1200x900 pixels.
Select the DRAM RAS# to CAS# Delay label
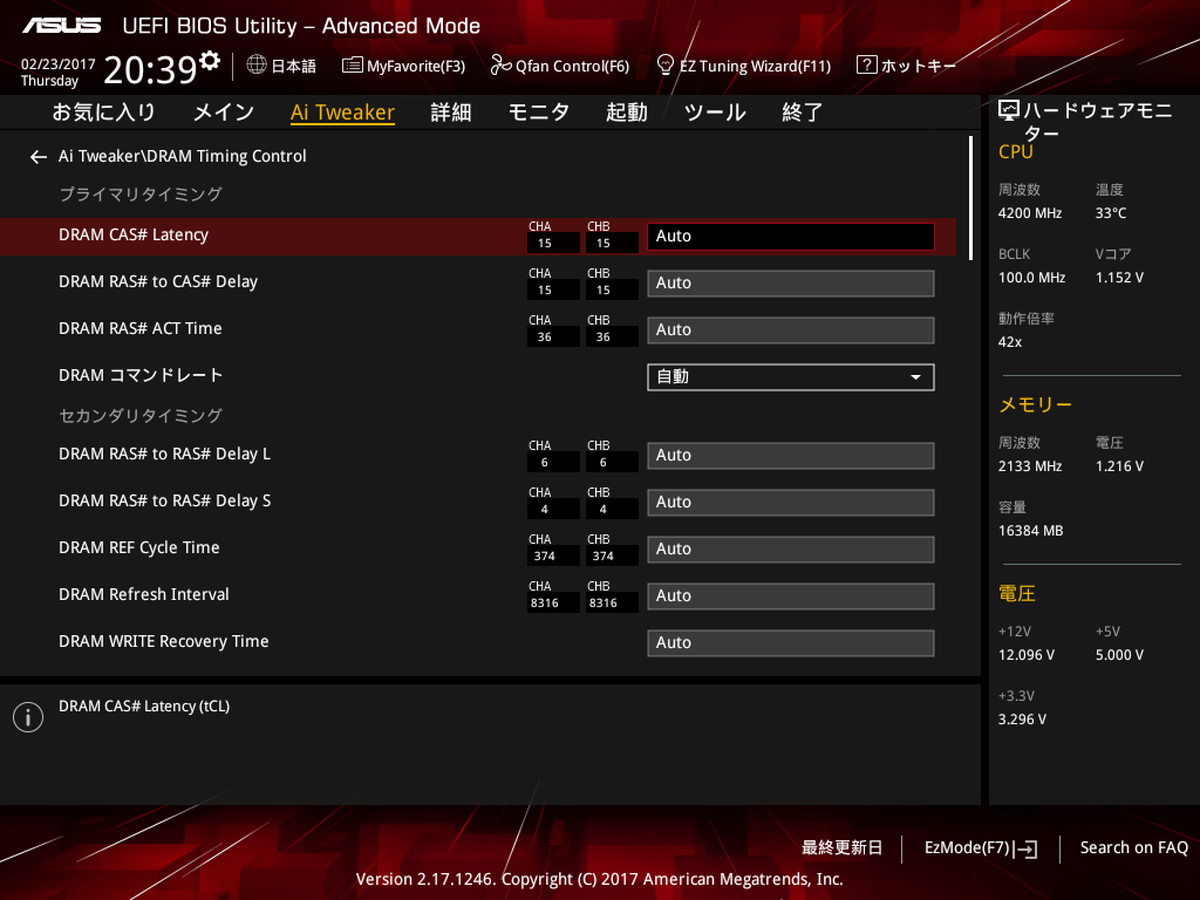[x=158, y=282]
